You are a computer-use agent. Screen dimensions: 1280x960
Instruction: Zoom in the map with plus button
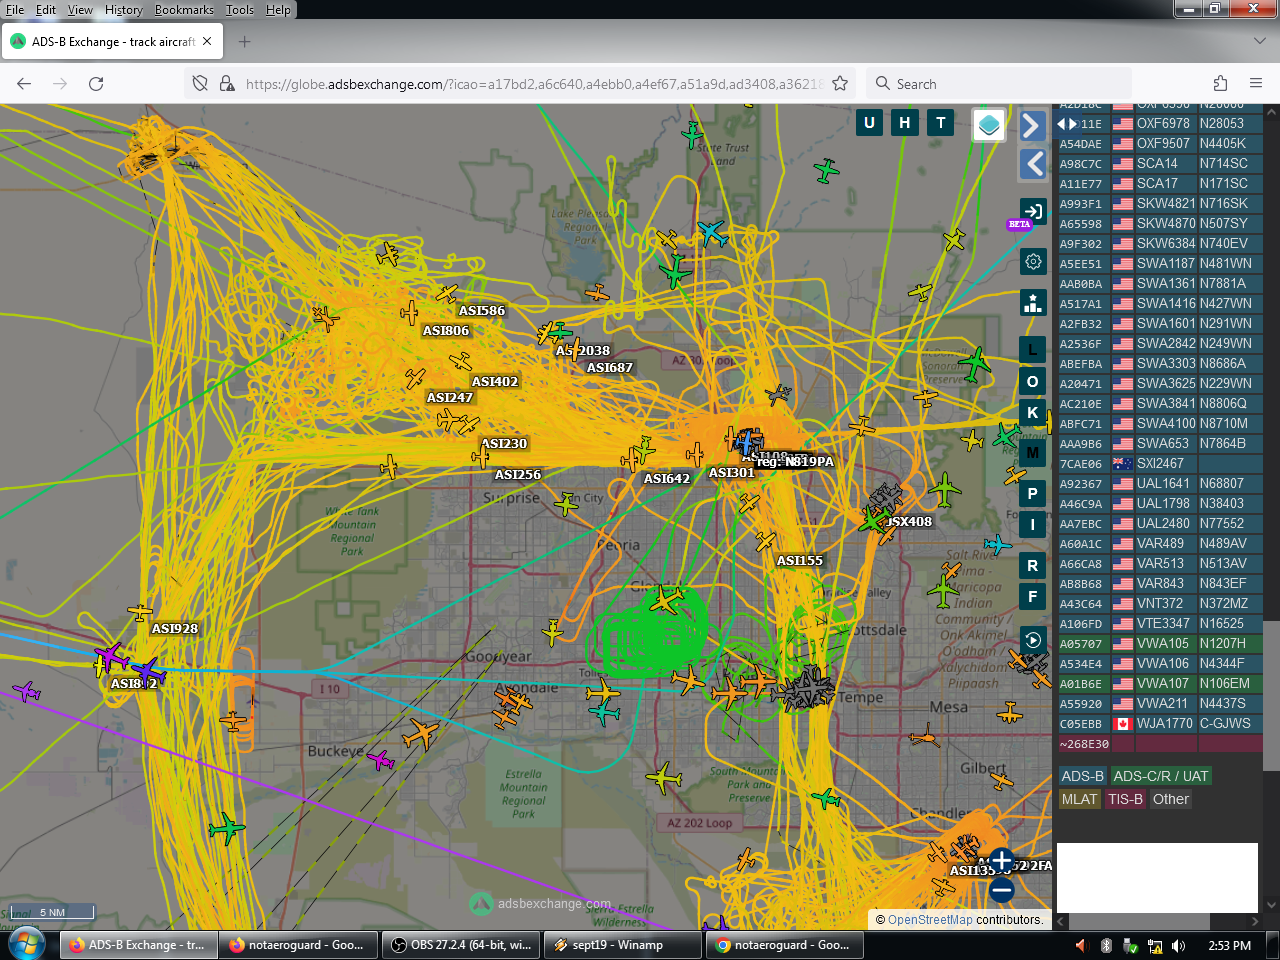pos(1001,859)
